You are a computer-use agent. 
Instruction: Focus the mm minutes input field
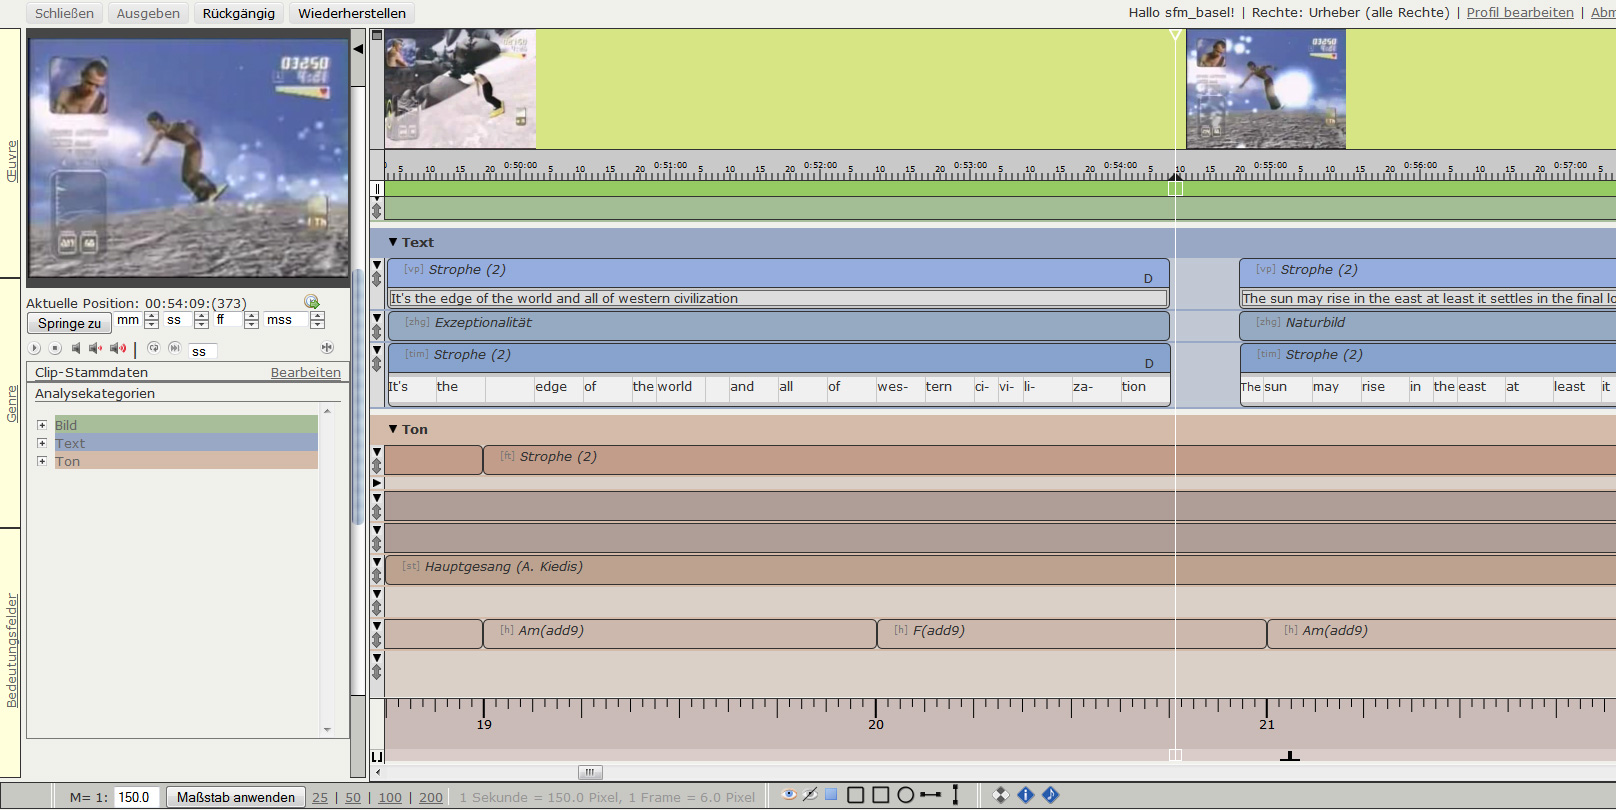coord(129,320)
